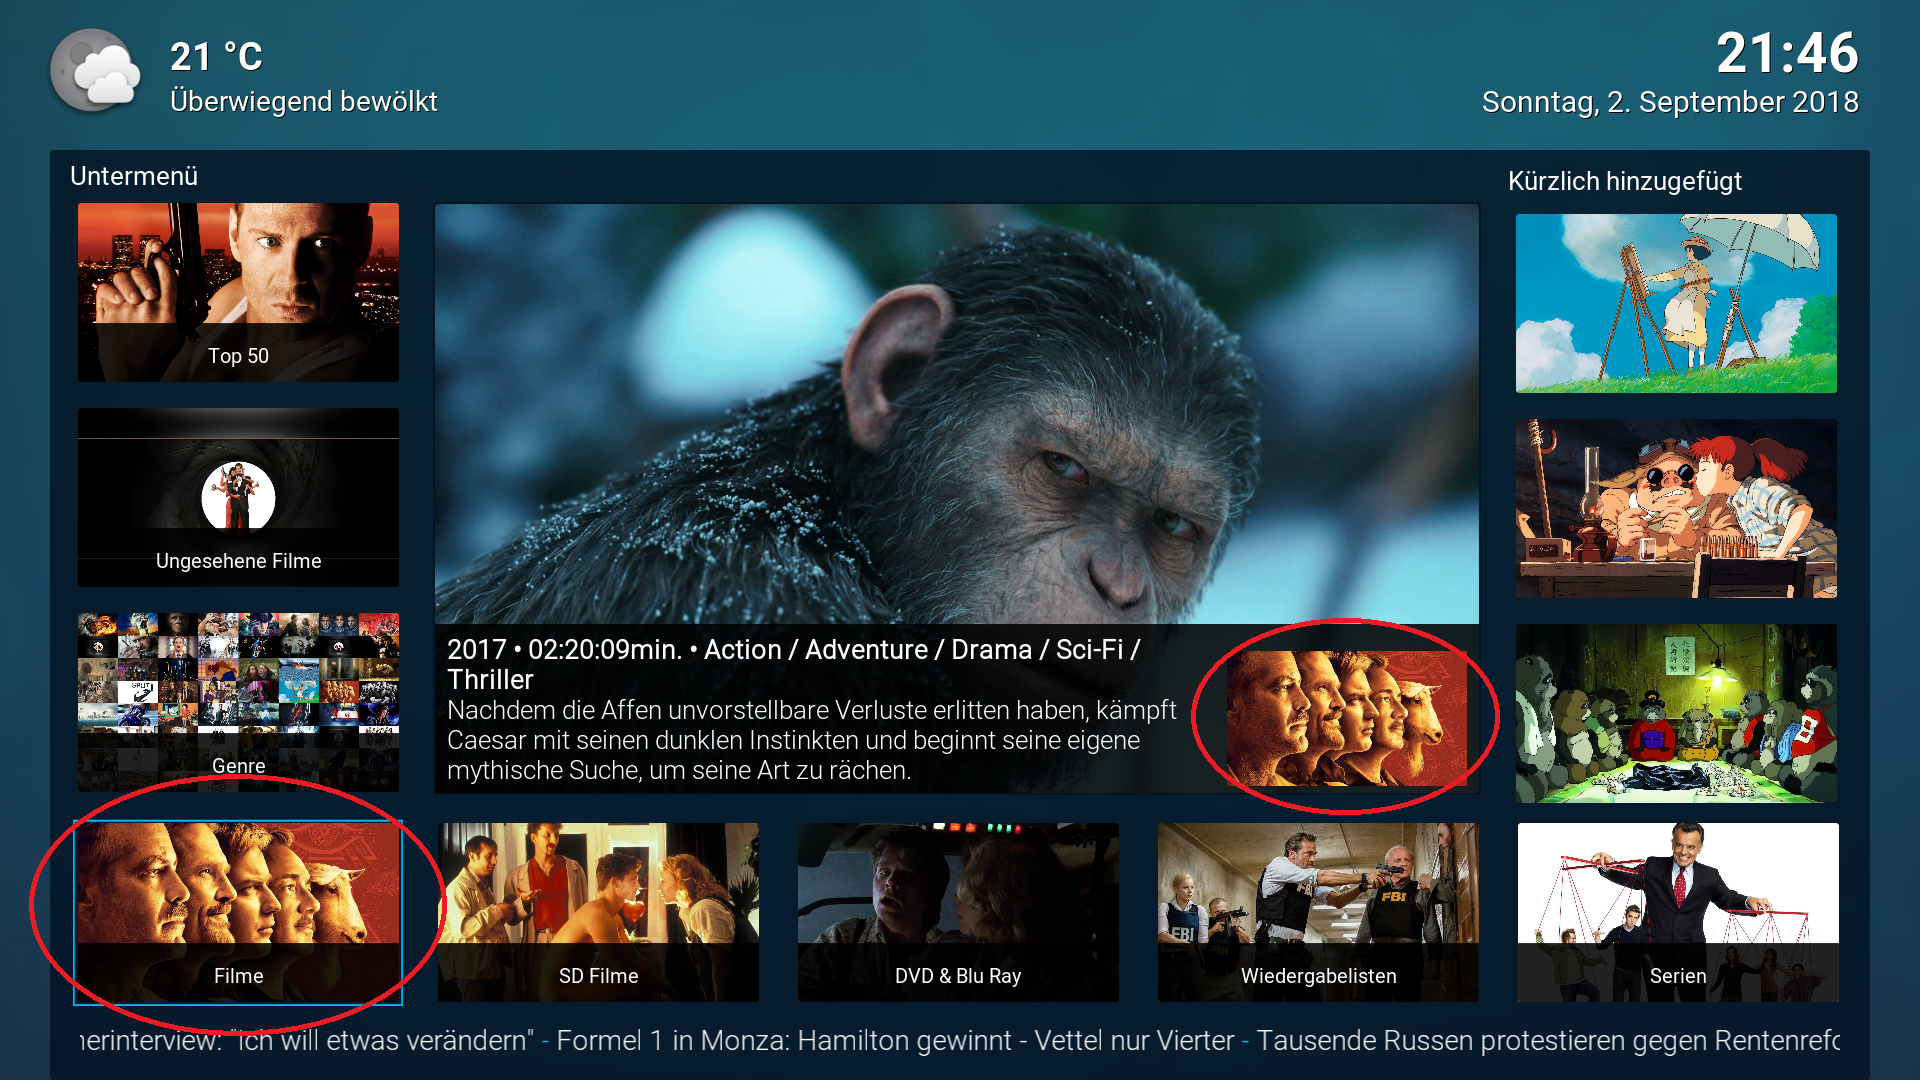
Task: Open the Wiedergabelisten tile
Action: coord(1318,912)
